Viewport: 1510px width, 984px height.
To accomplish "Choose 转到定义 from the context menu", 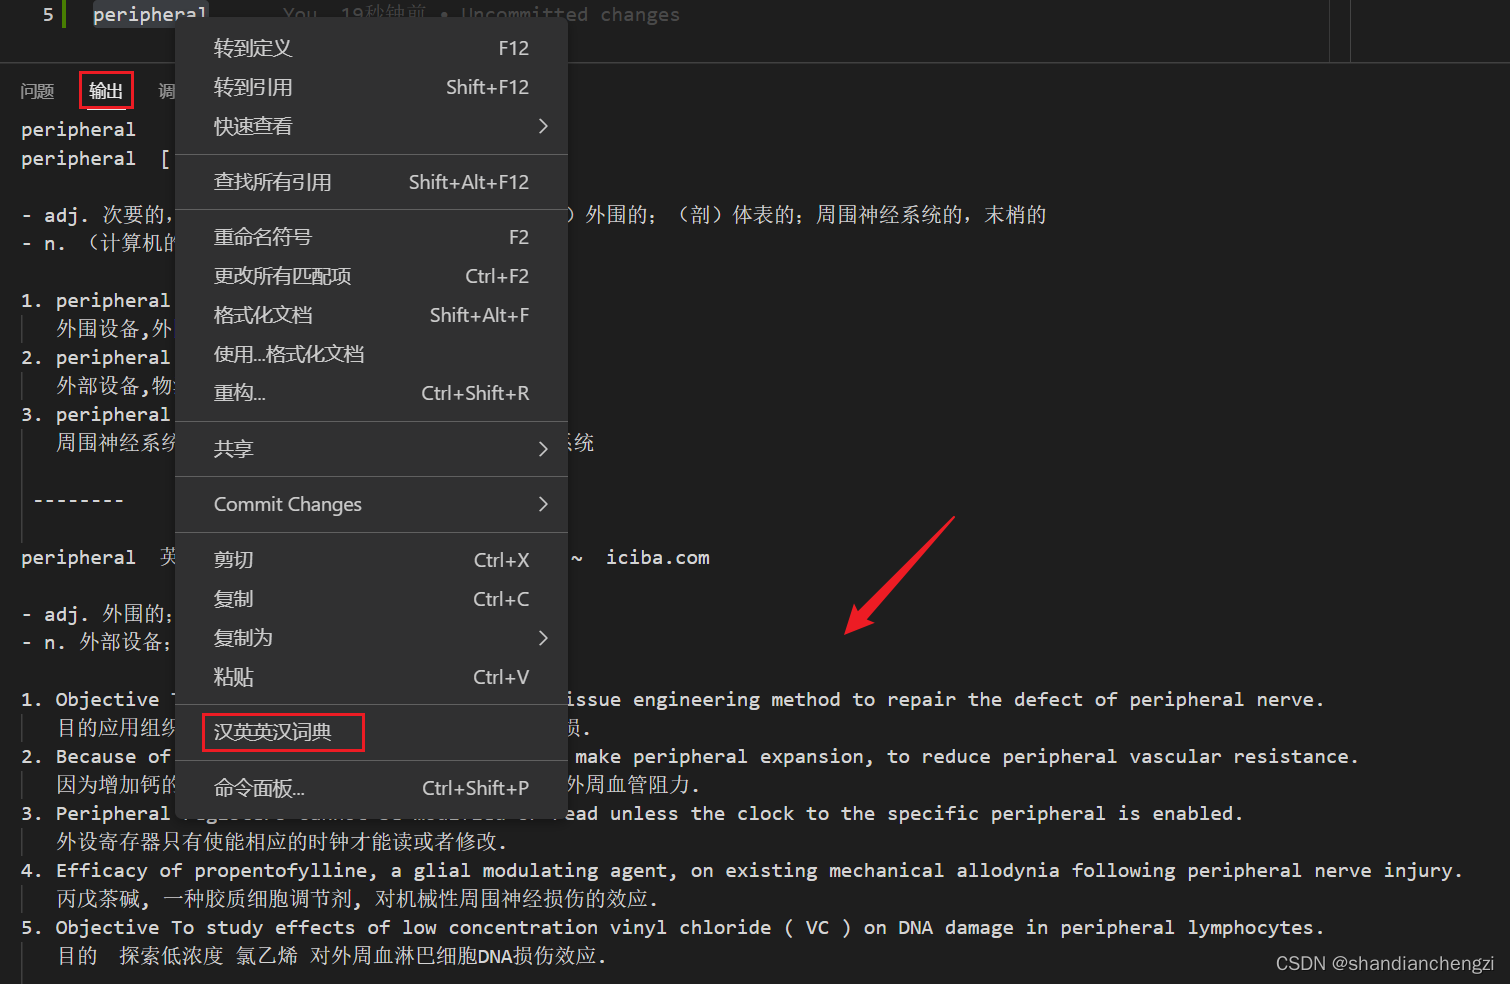I will [371, 48].
